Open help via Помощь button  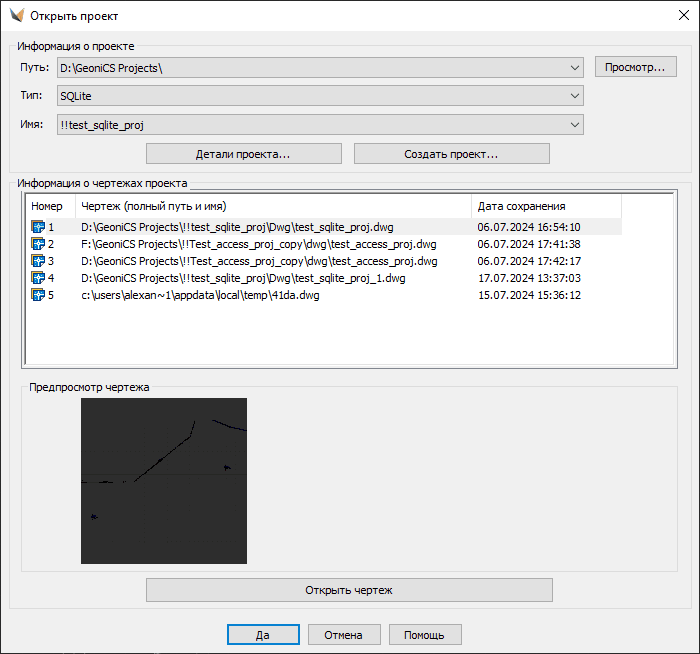click(425, 635)
